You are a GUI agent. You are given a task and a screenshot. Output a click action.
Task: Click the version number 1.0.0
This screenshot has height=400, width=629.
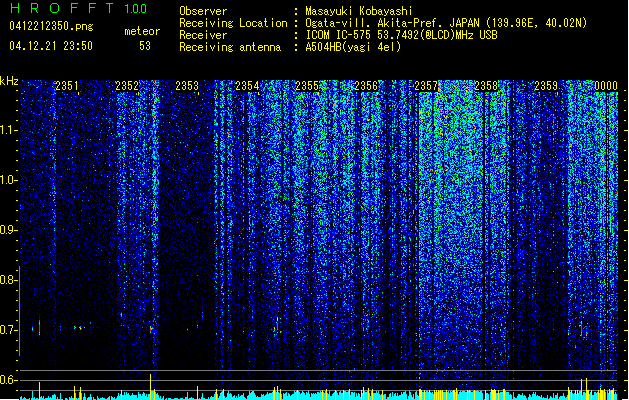click(135, 8)
